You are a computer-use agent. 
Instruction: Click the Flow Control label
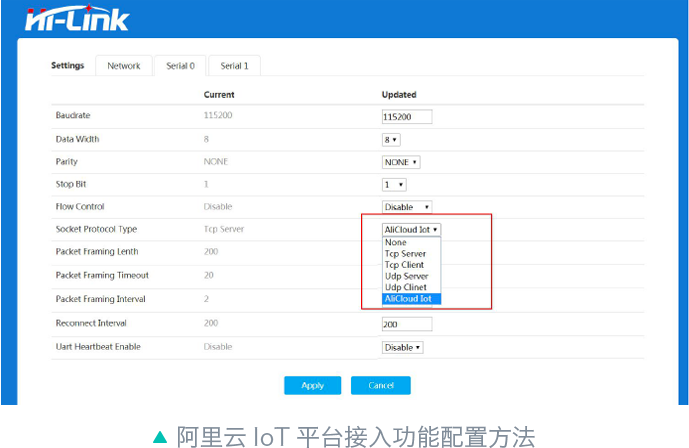click(x=80, y=206)
